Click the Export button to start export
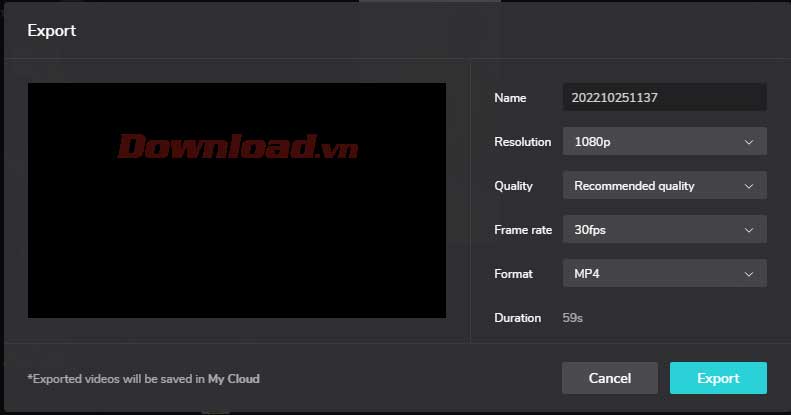This screenshot has width=791, height=415. 718,378
